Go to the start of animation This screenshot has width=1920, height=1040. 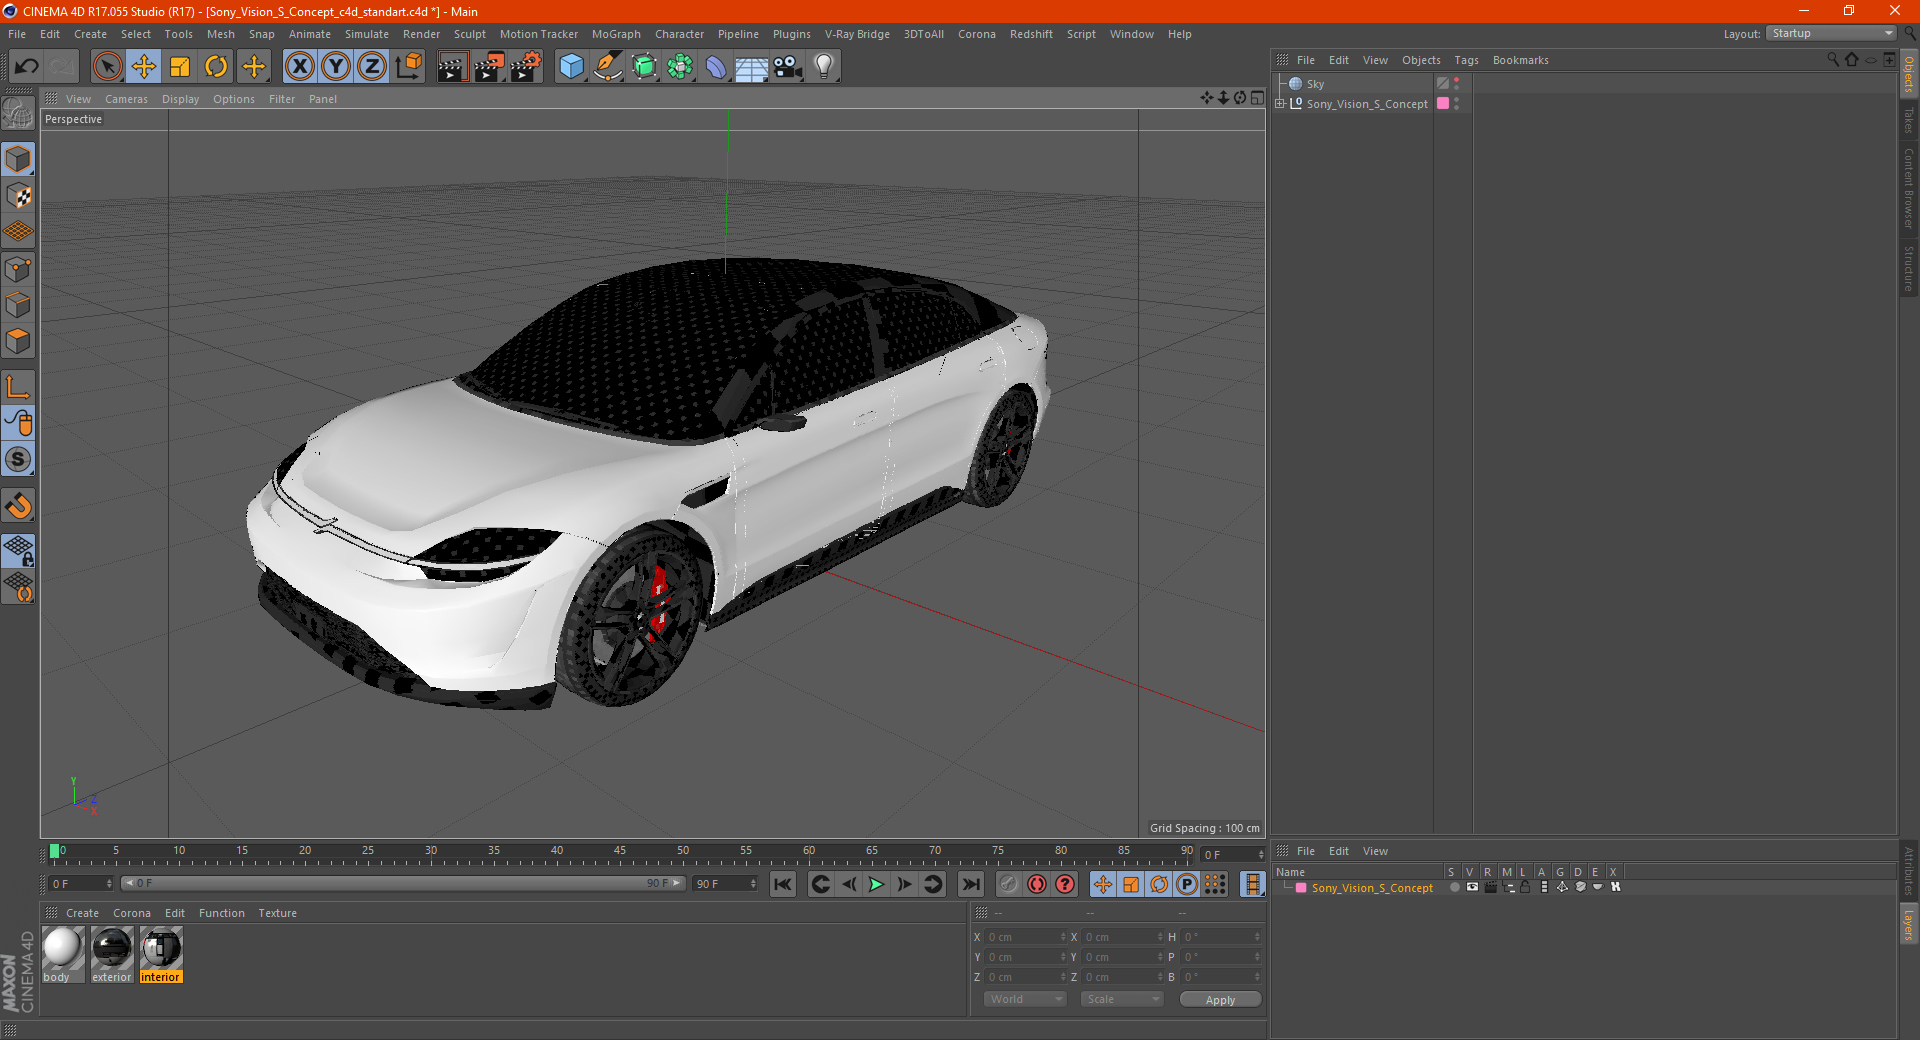(783, 884)
